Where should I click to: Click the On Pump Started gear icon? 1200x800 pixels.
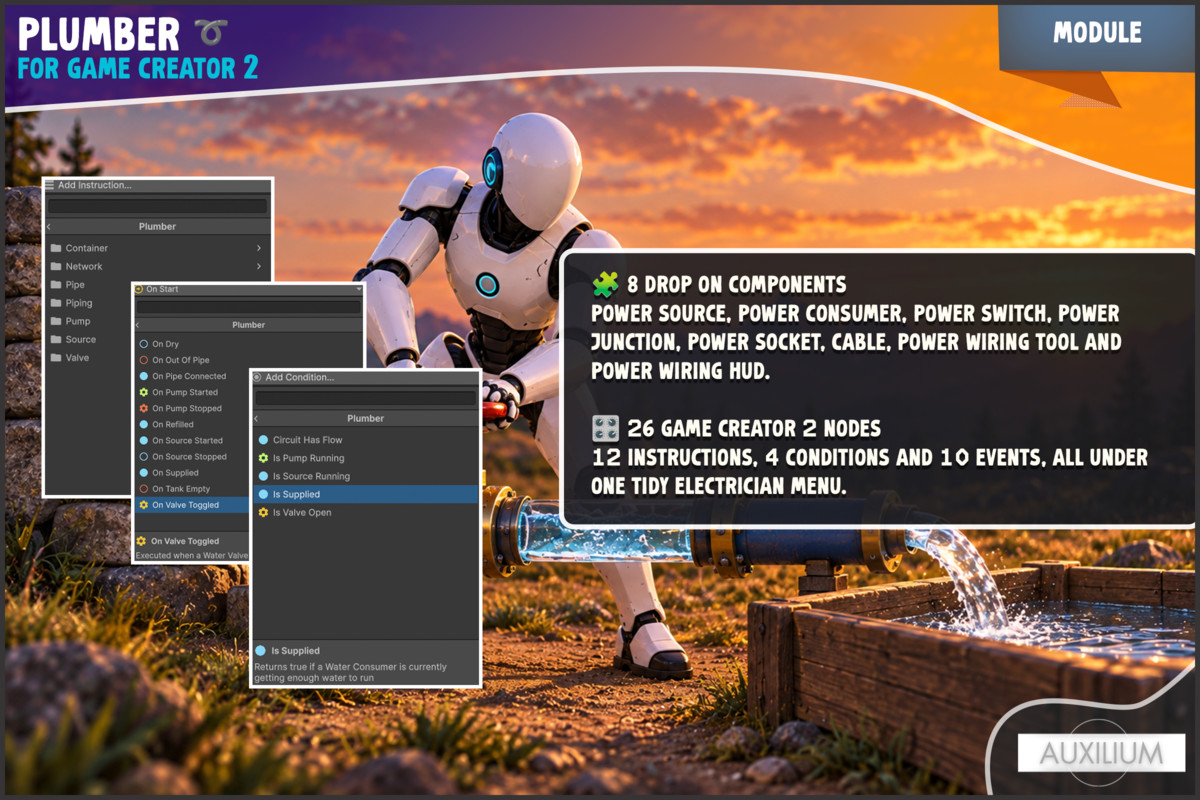144,392
